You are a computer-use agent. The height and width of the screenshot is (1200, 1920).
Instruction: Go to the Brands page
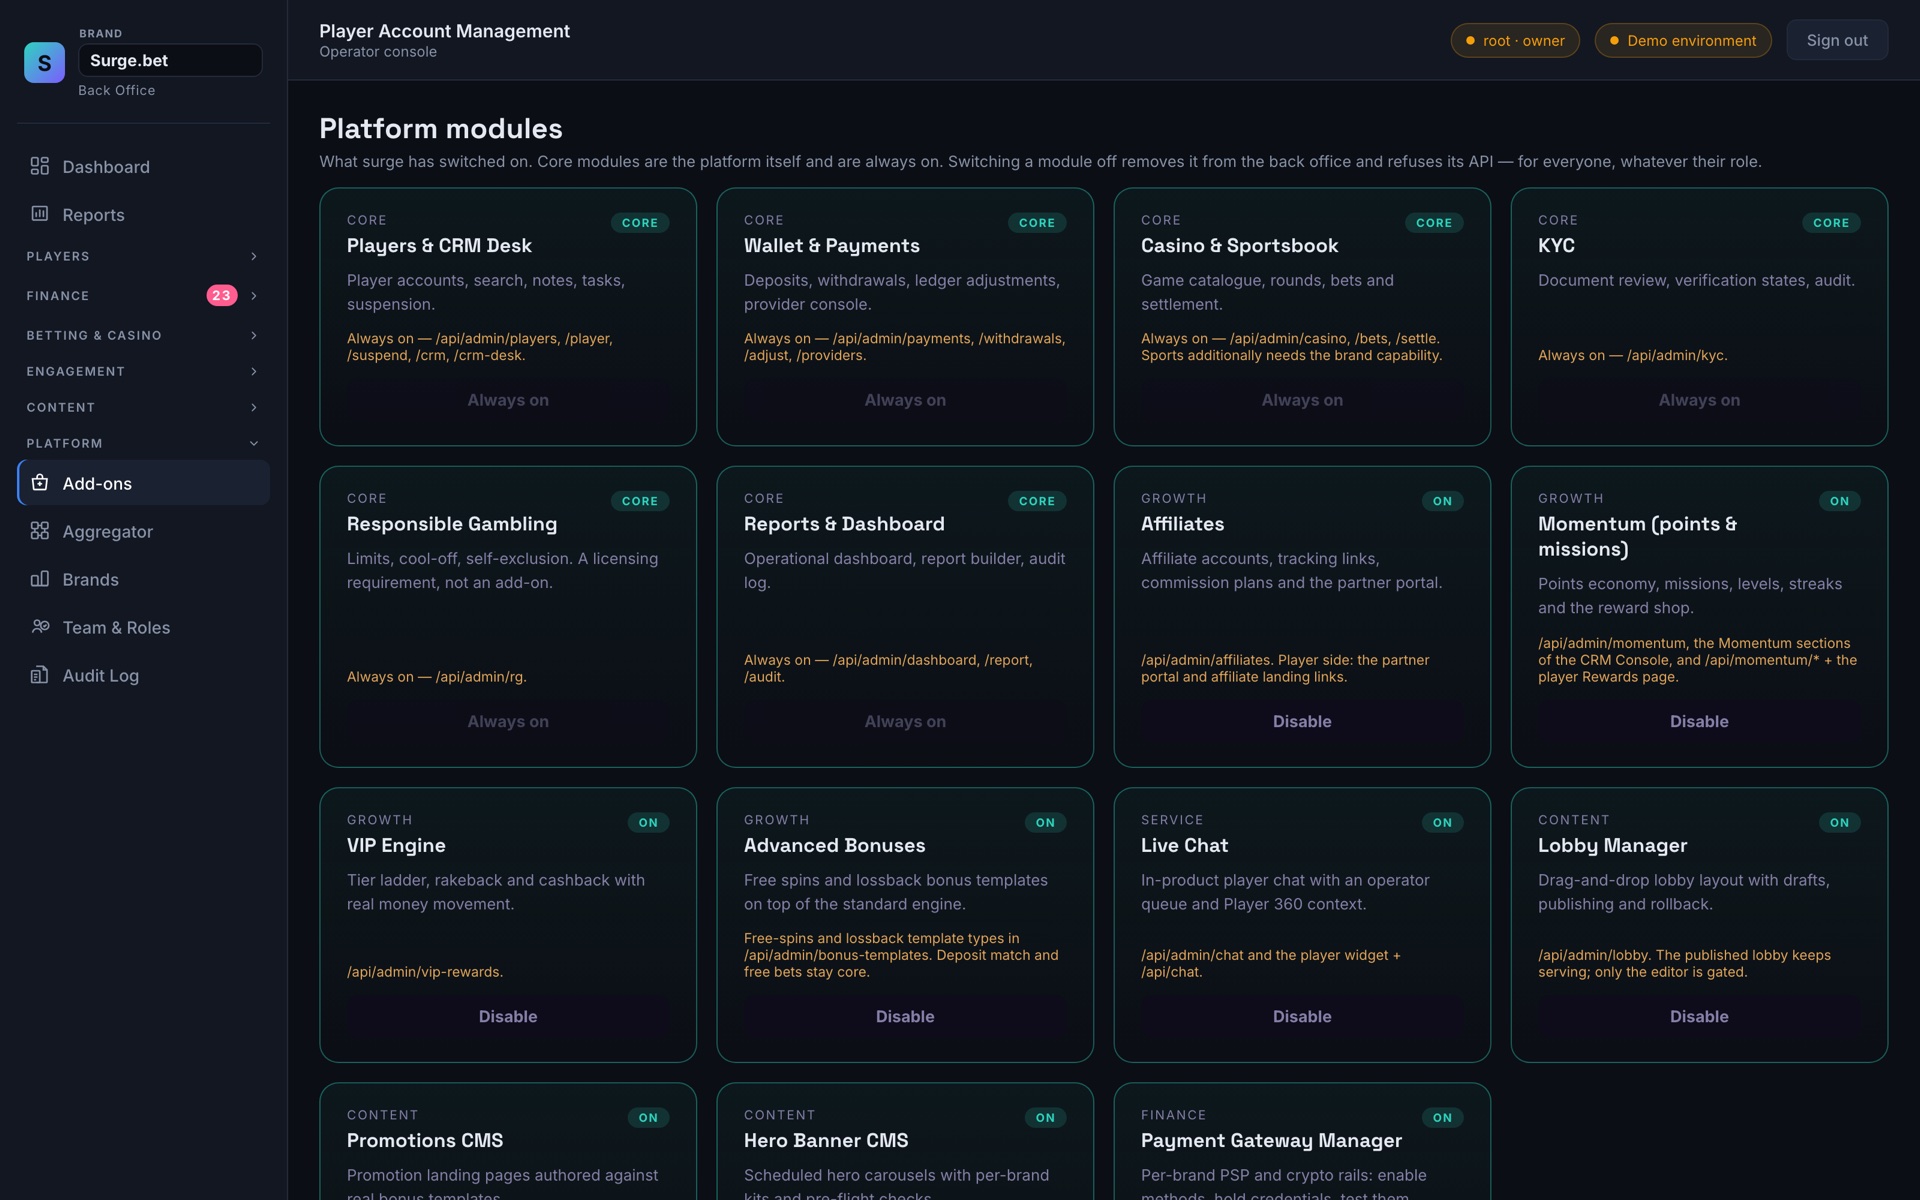click(143, 579)
